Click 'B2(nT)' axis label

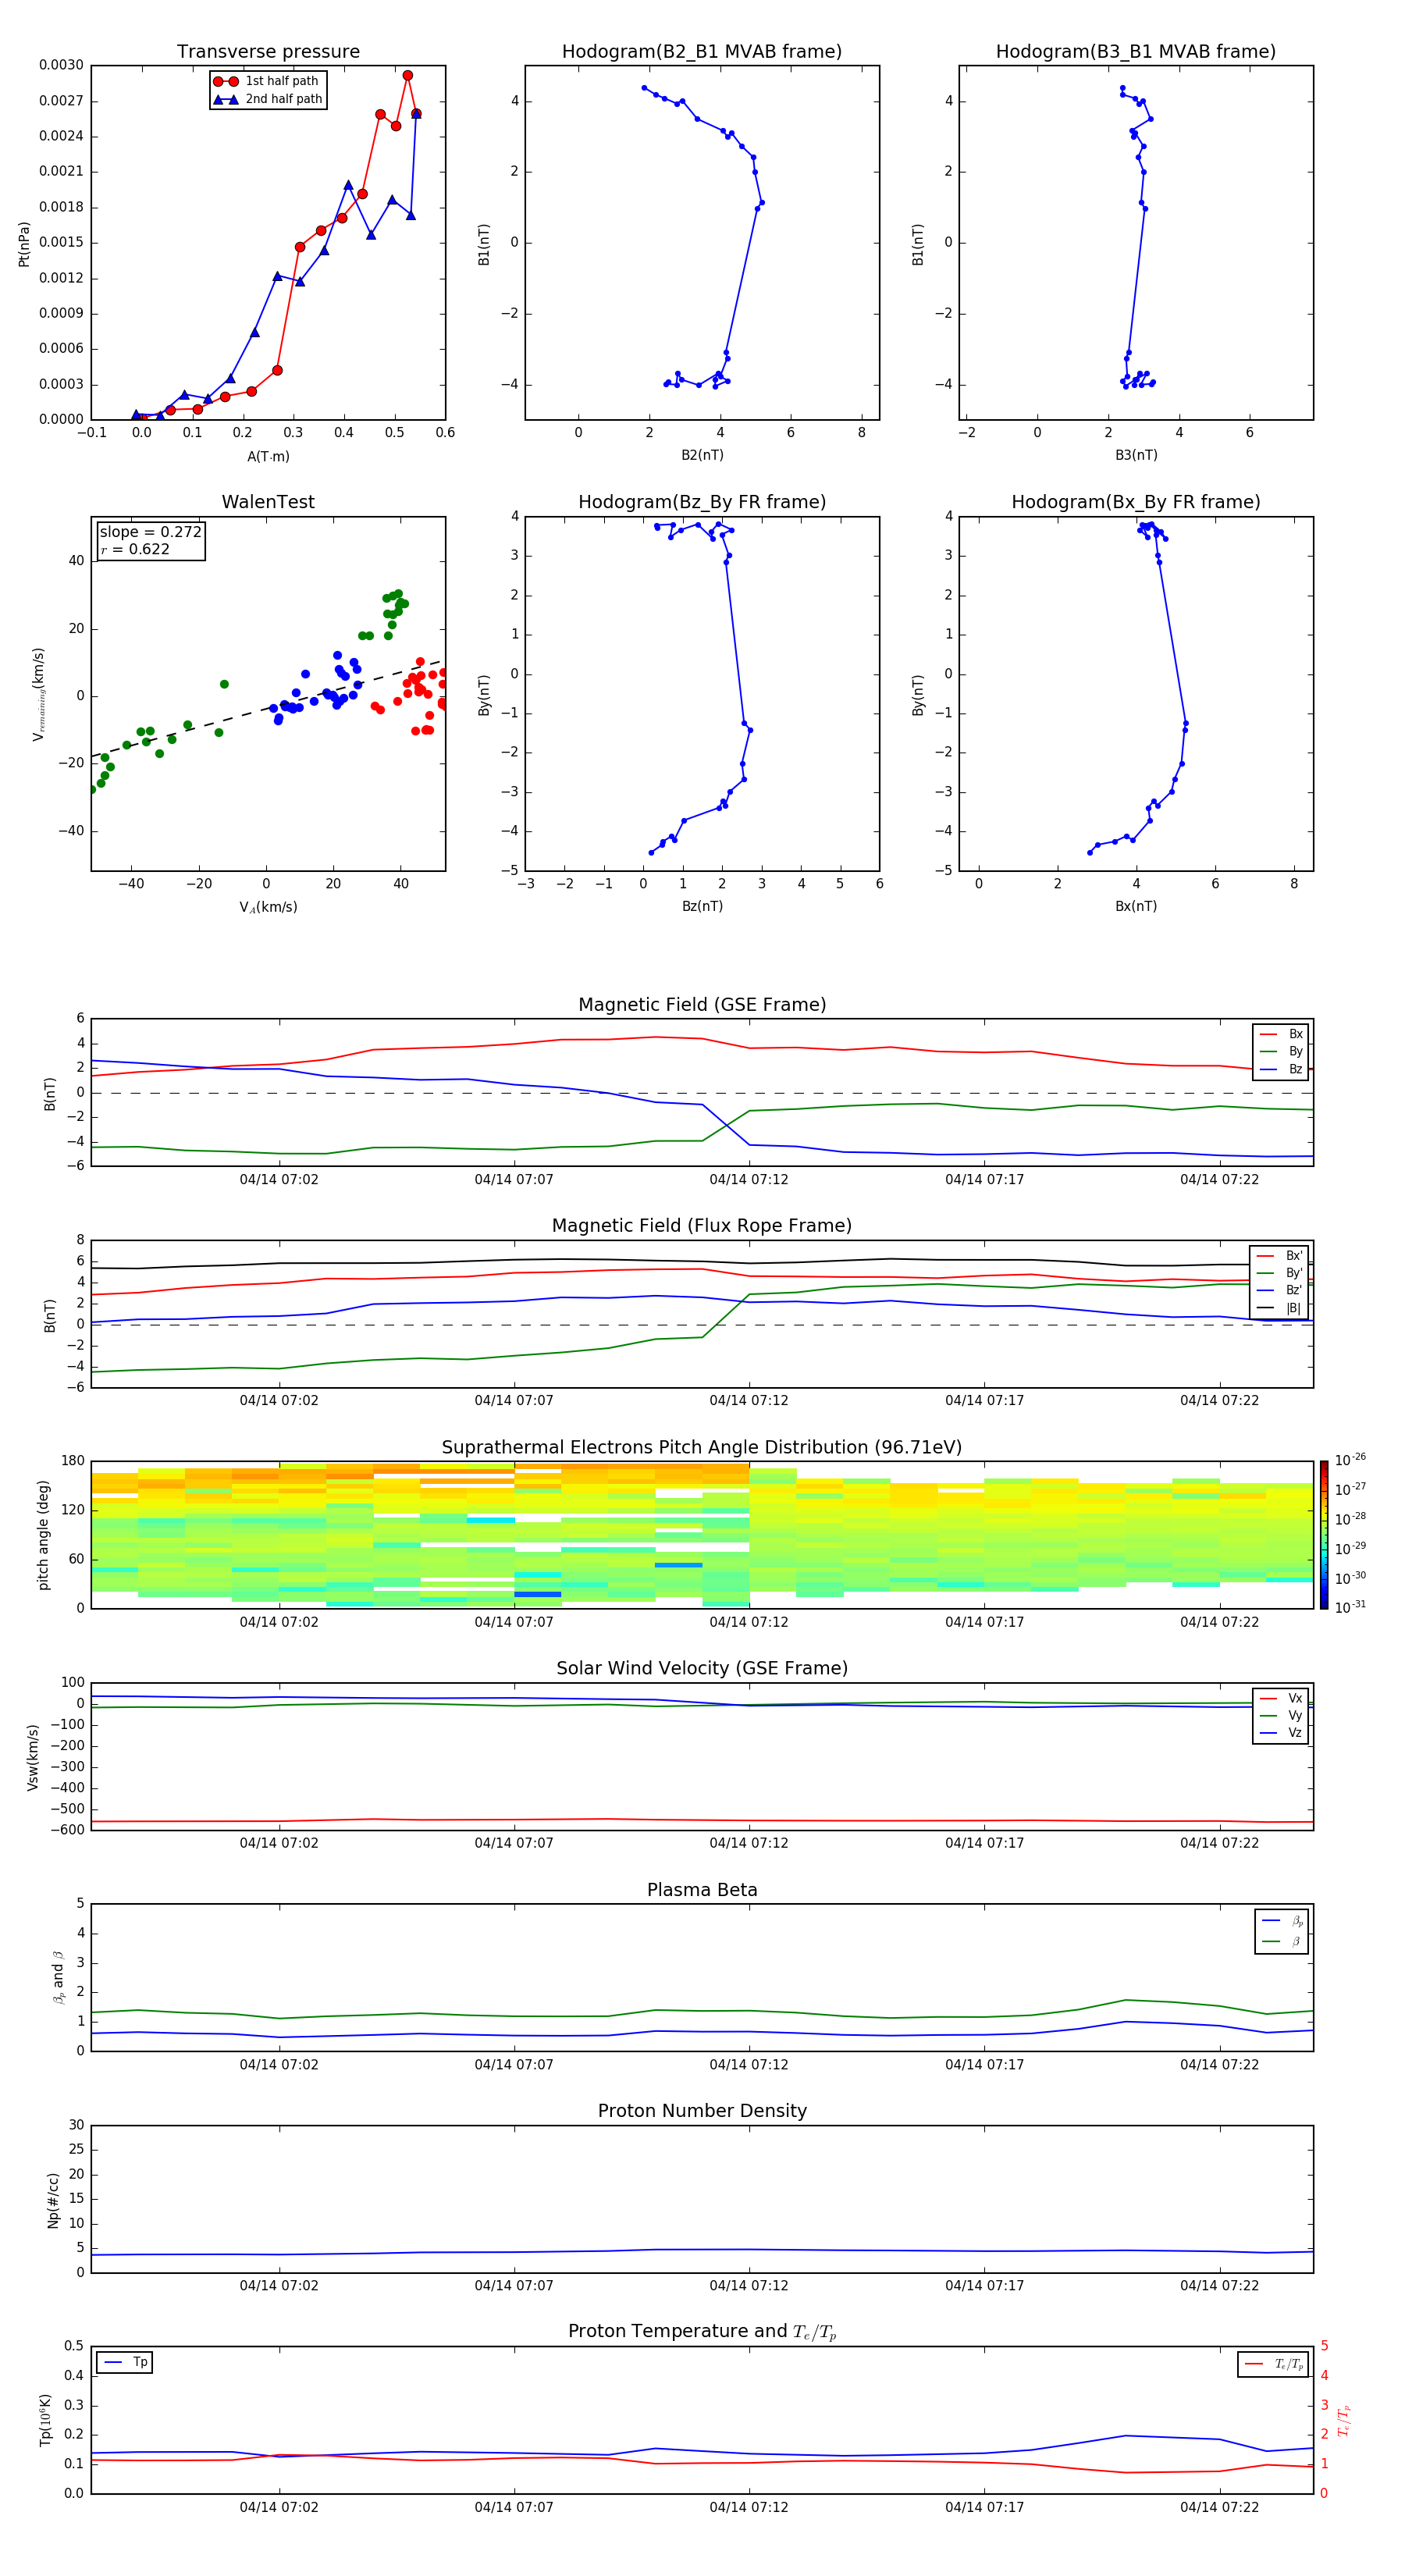point(702,455)
